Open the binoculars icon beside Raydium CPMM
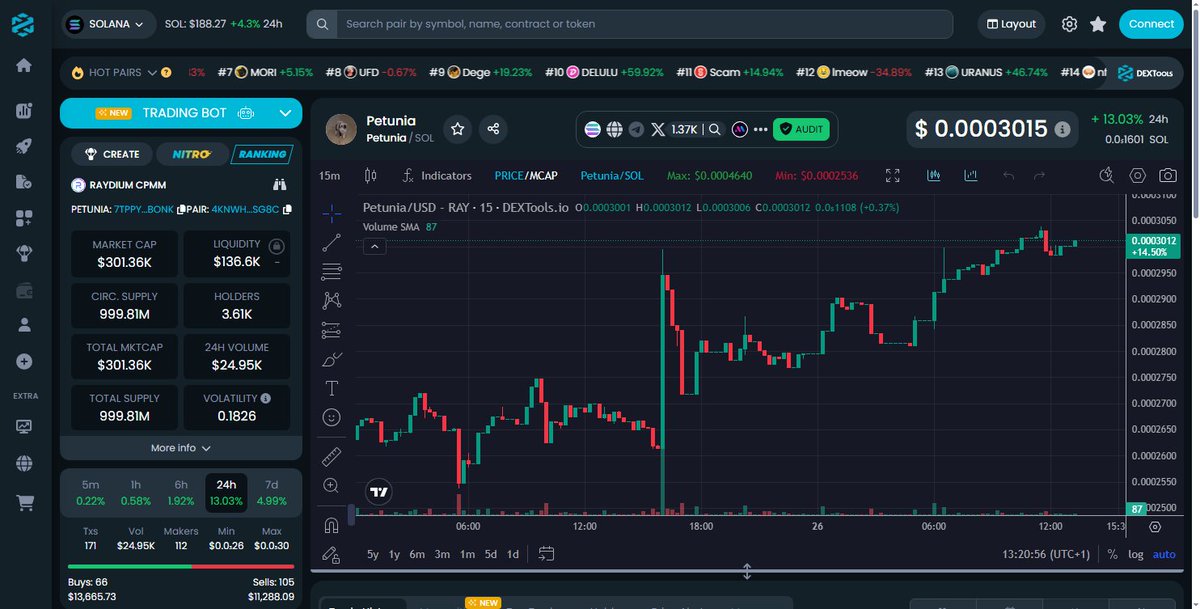This screenshot has width=1200, height=609. (x=281, y=185)
